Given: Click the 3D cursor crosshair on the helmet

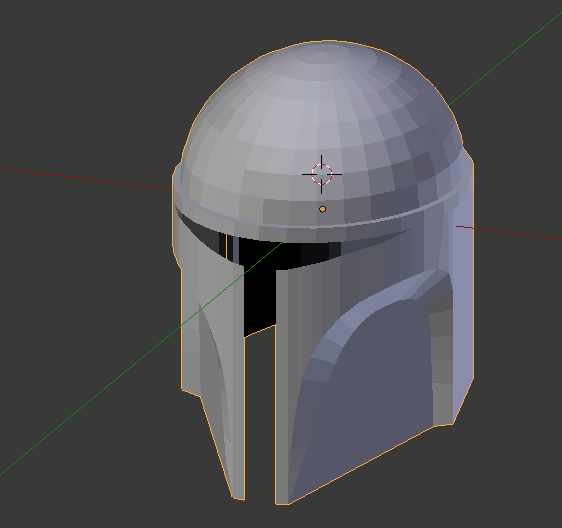Looking at the screenshot, I should click(x=322, y=174).
